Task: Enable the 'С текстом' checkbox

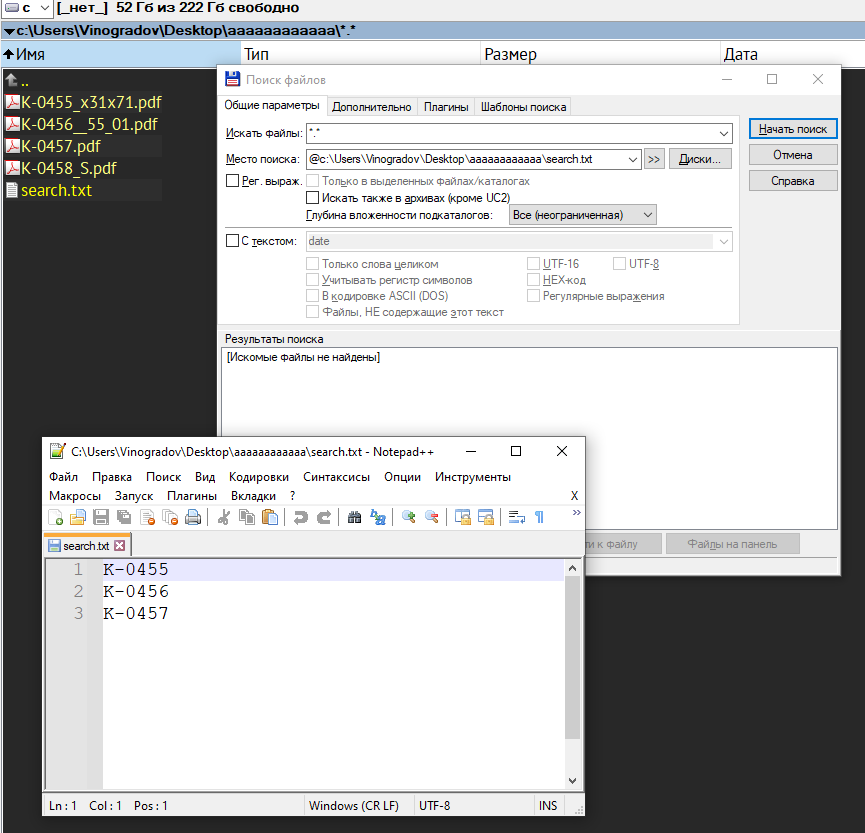Action: (233, 241)
